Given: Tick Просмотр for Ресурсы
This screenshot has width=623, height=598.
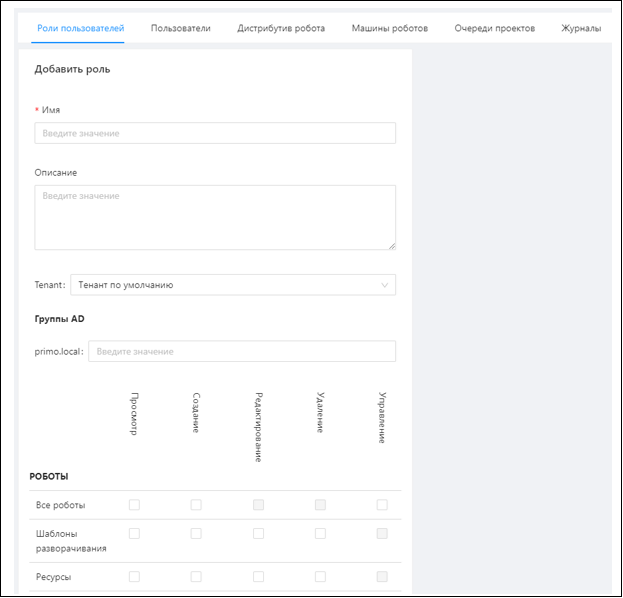Looking at the screenshot, I should [x=134, y=577].
